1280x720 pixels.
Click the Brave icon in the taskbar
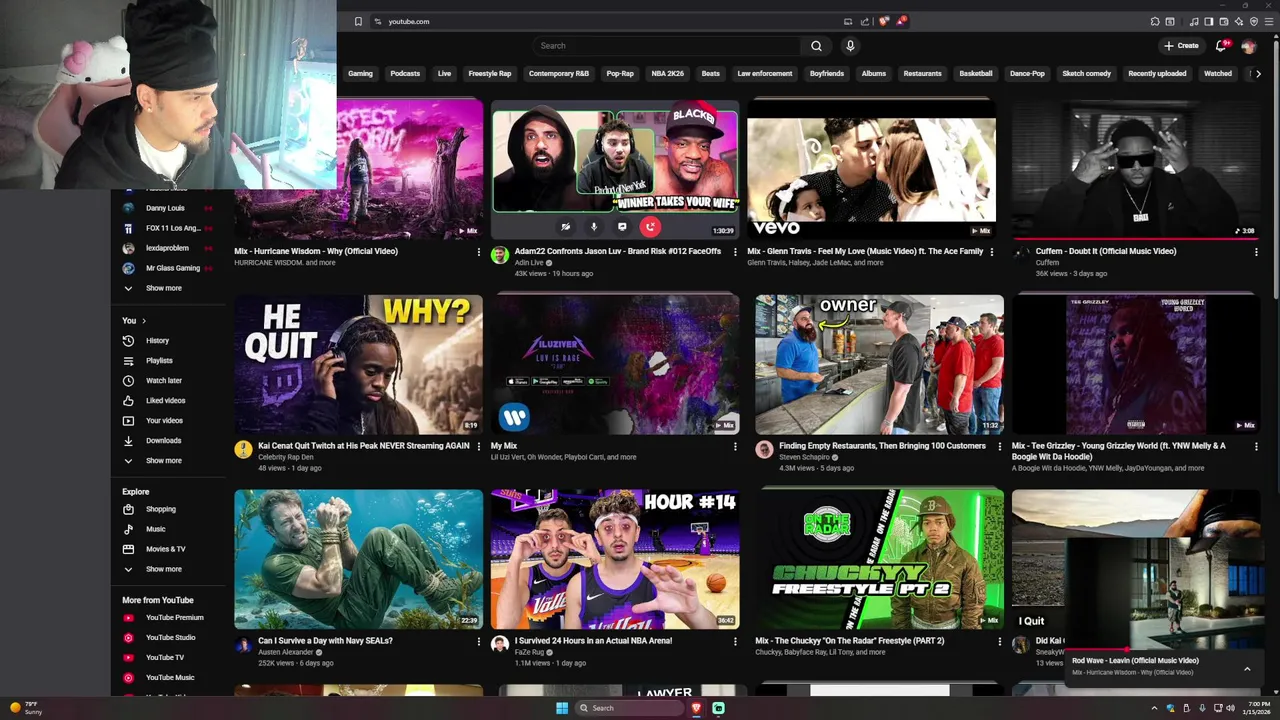point(696,708)
